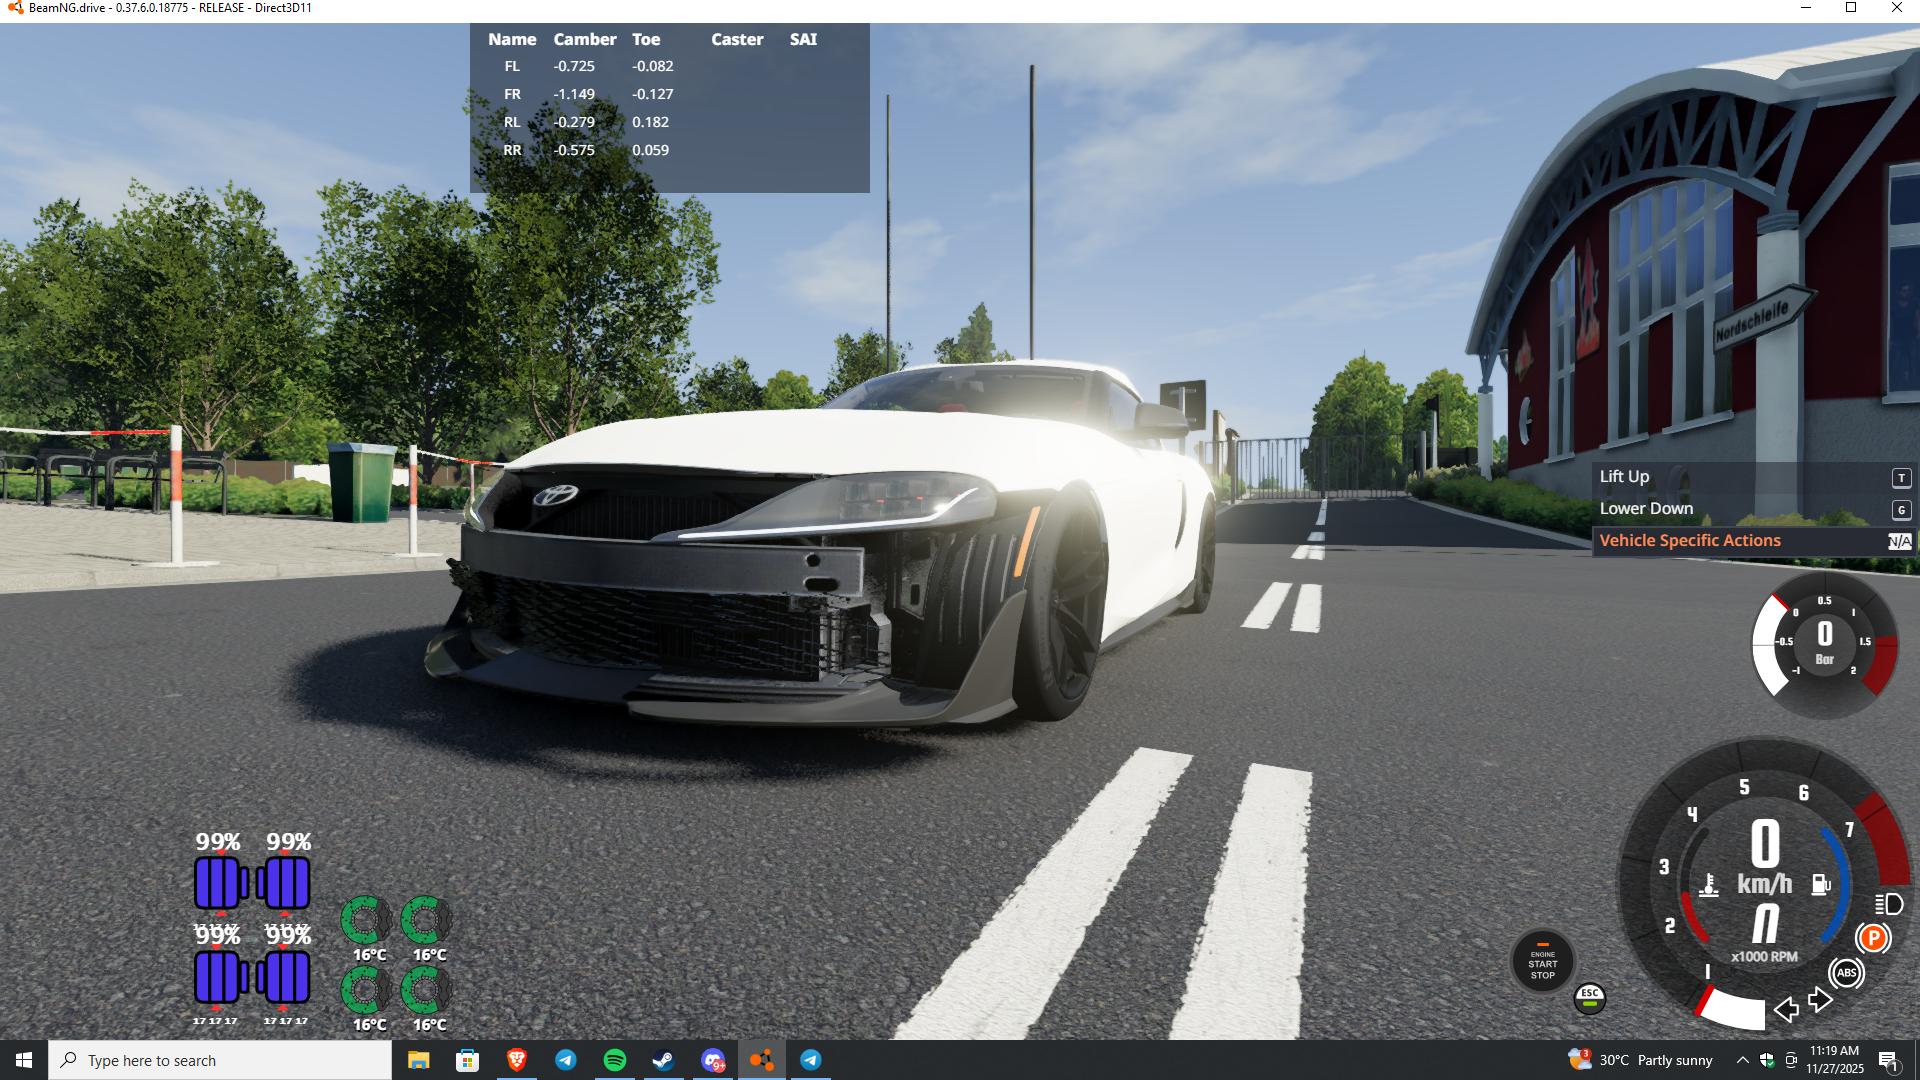Viewport: 1920px width, 1080px height.
Task: Click the headlight high-beam icon
Action: pyautogui.click(x=1888, y=904)
